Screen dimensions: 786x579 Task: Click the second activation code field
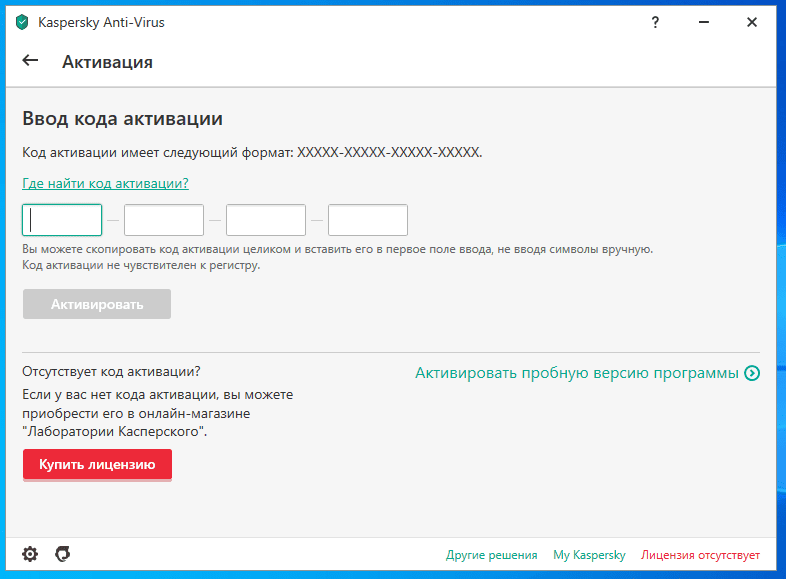click(x=164, y=220)
